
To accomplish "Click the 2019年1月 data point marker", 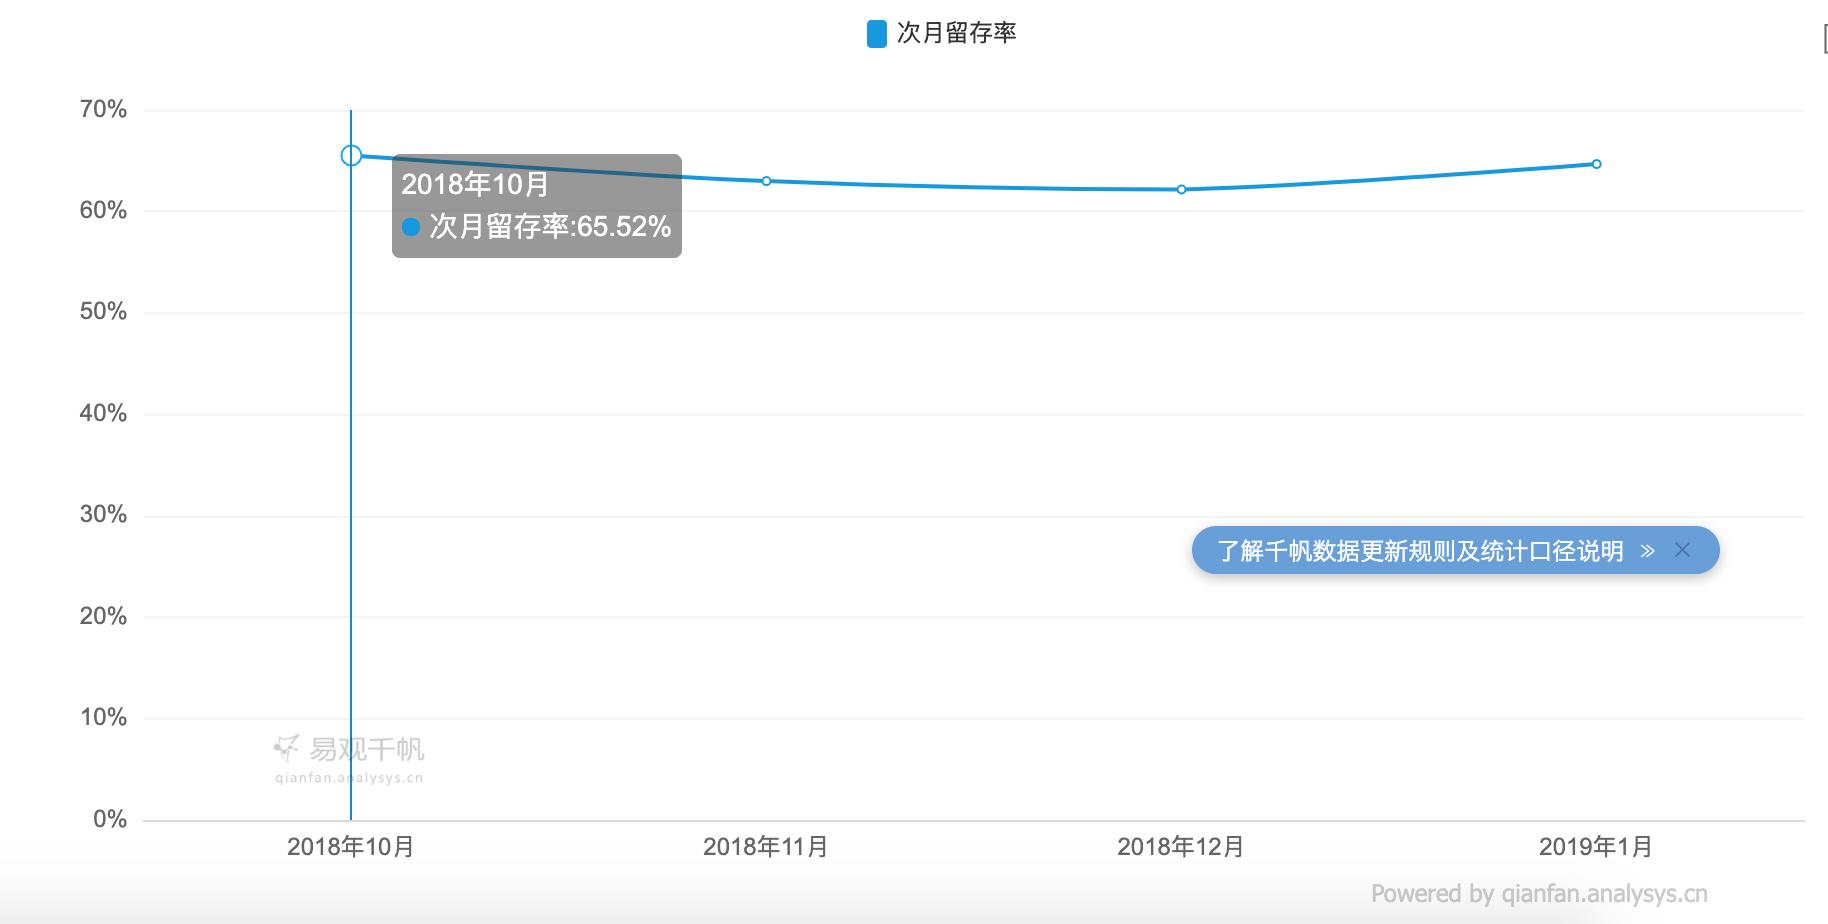I will [x=1596, y=162].
